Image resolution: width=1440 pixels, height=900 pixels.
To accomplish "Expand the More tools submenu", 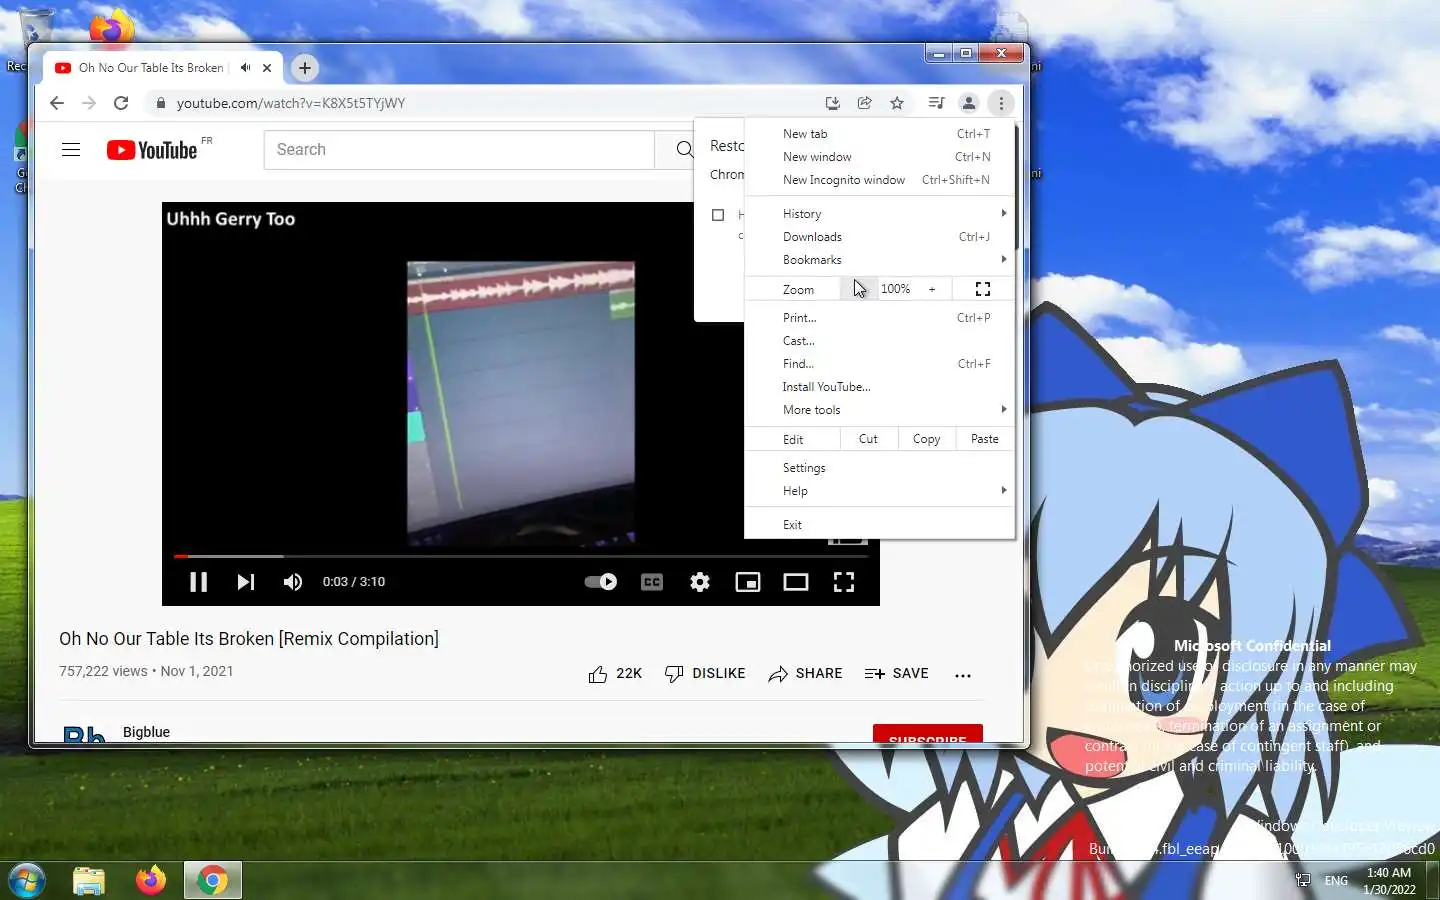I will [879, 410].
